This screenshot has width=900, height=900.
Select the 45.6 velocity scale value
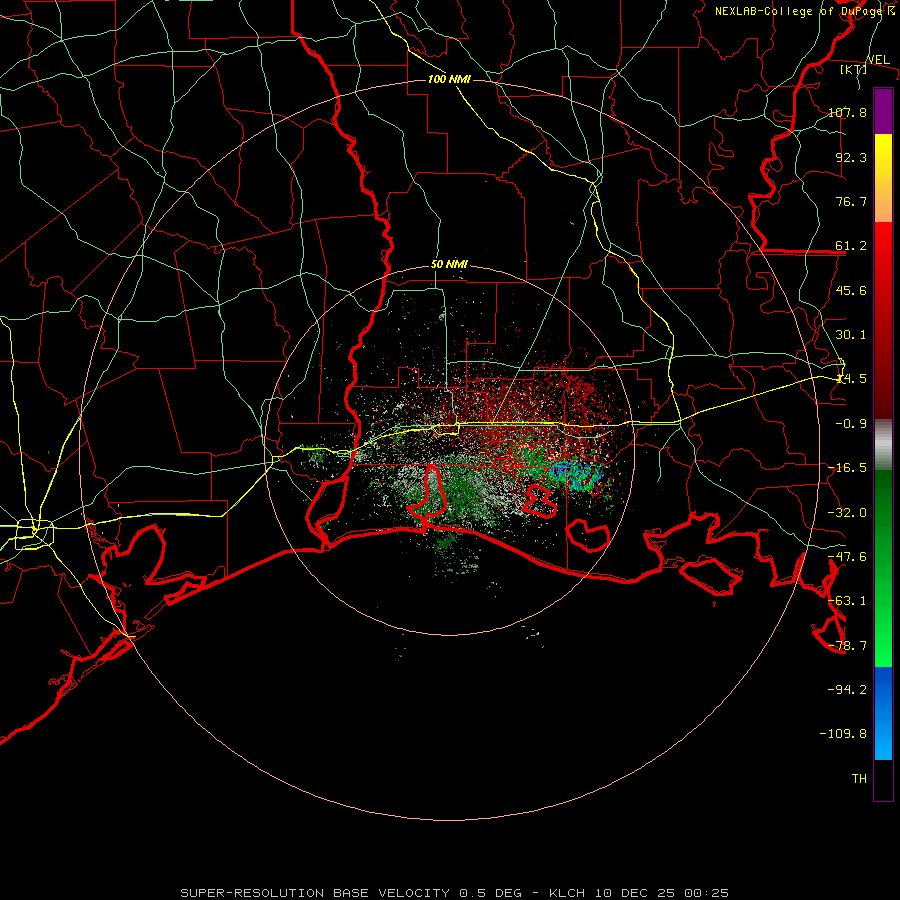coord(851,290)
